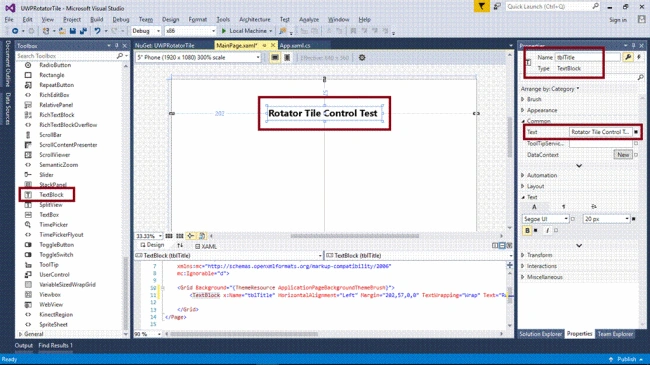Click the Search Toolbox input field
Screen dimensions: 650x365
point(66,56)
